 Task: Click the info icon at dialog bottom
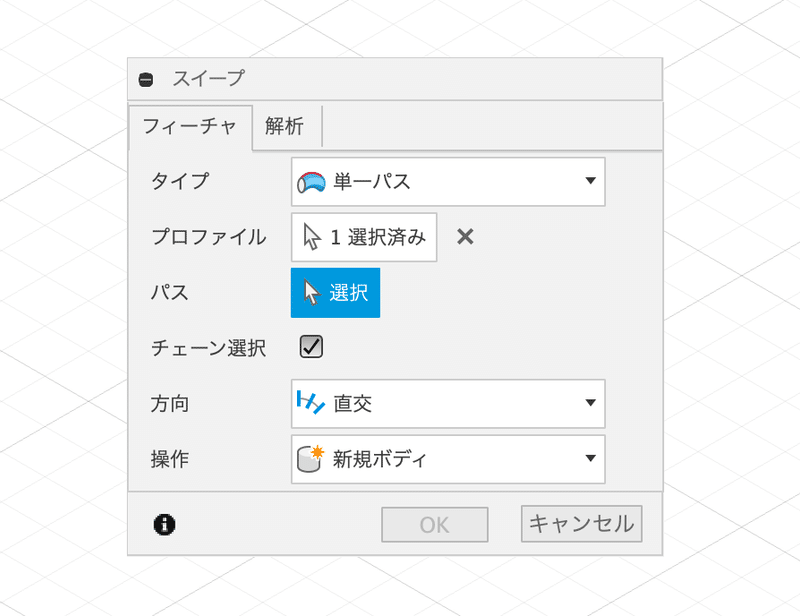pos(164,524)
